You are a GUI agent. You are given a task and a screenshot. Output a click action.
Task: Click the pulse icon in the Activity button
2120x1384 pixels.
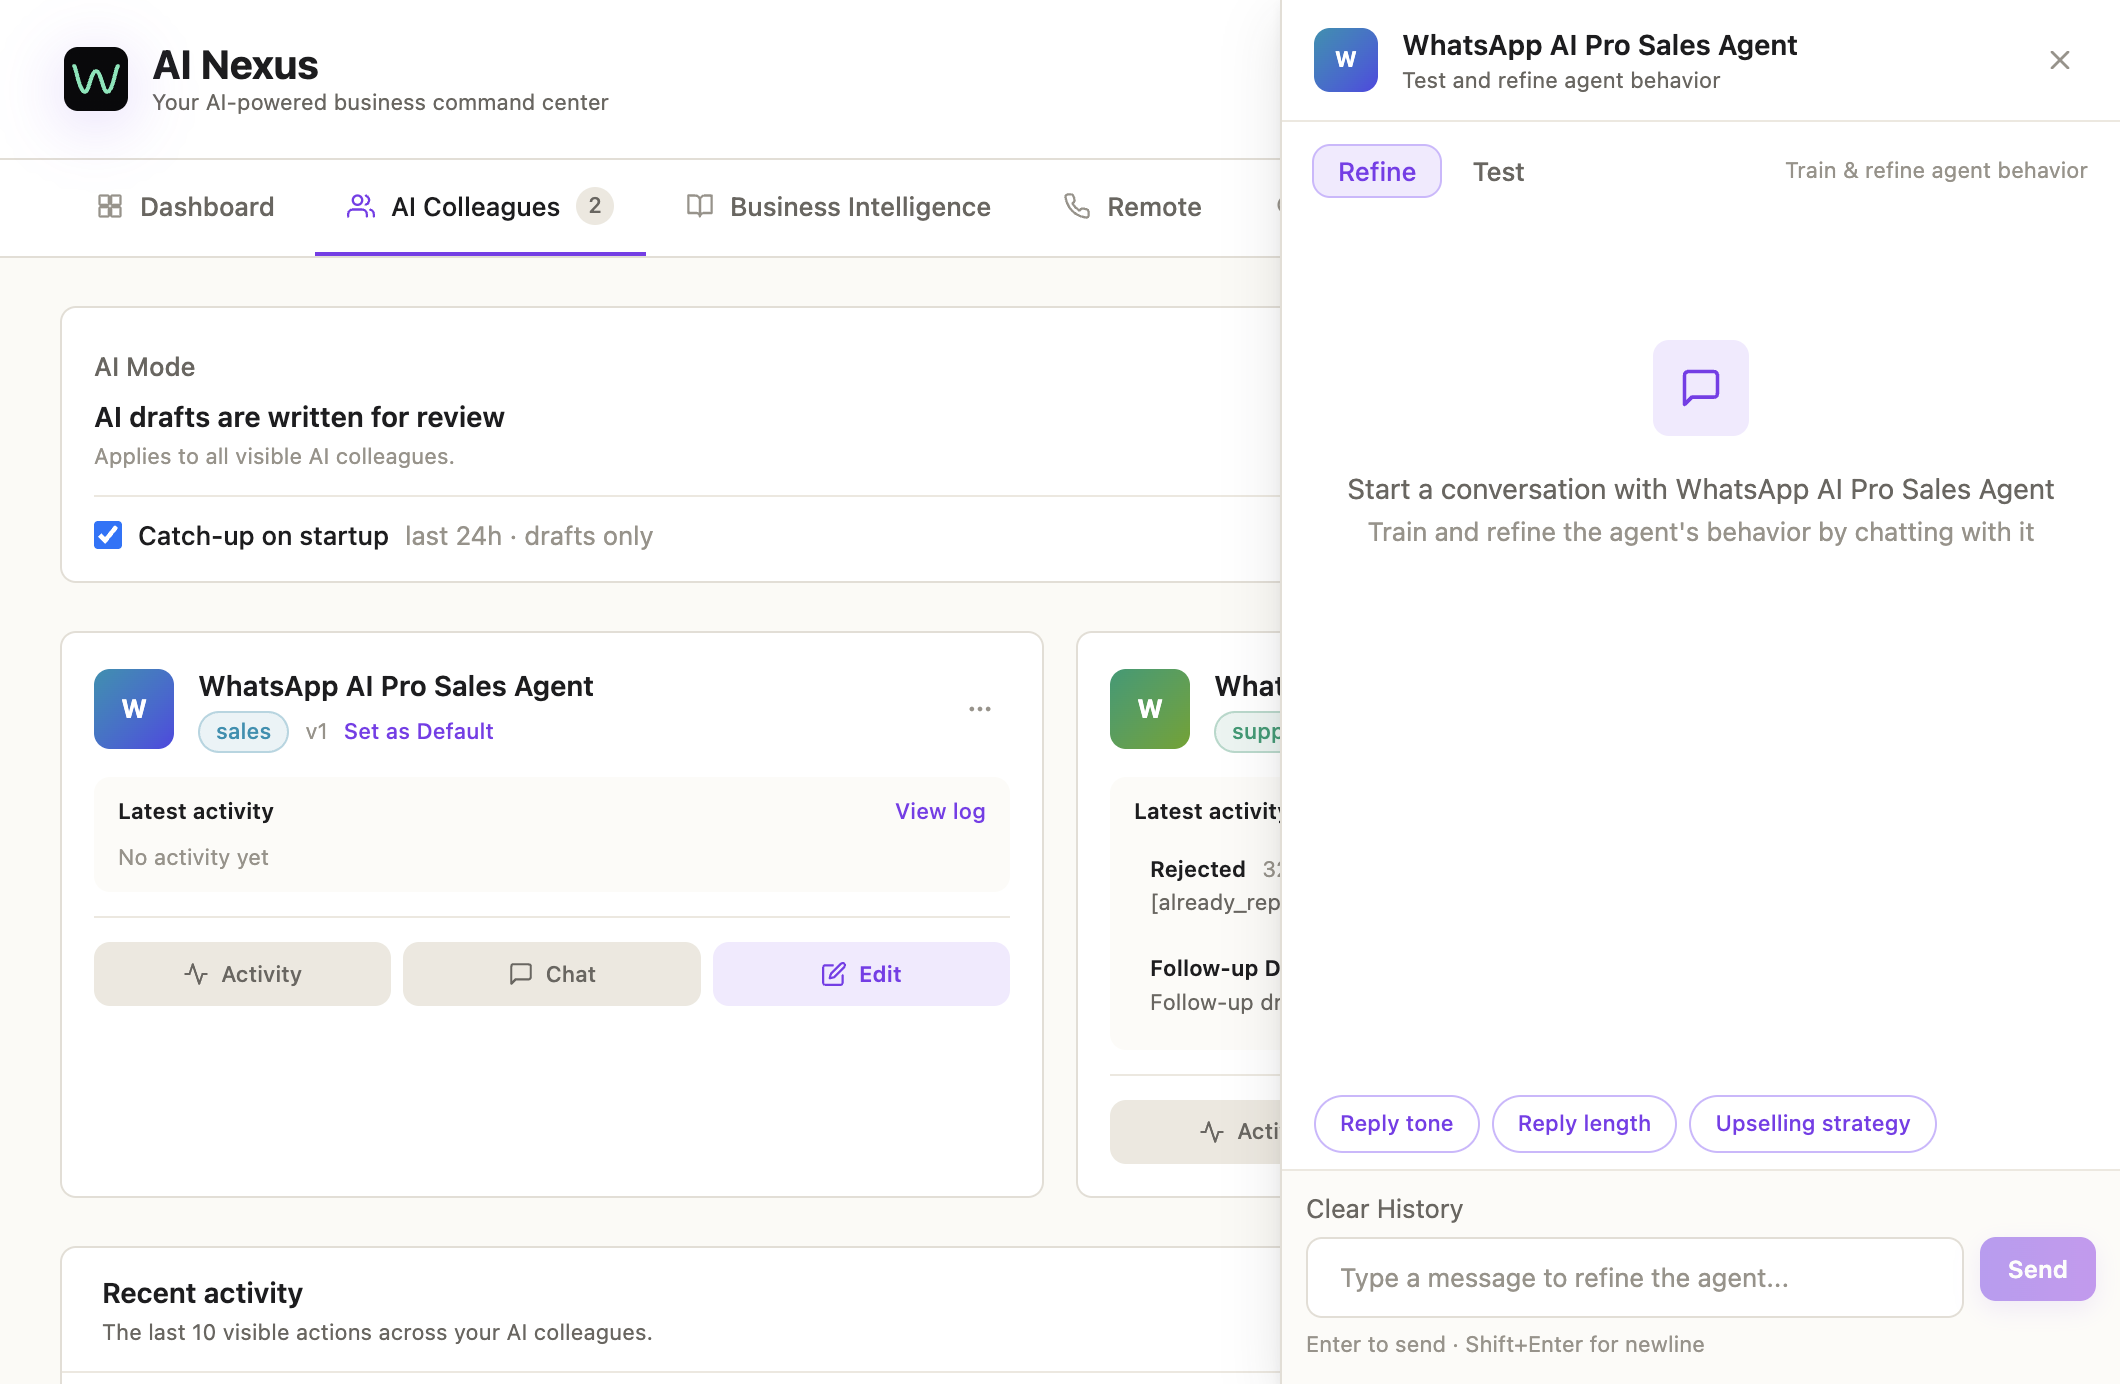pyautogui.click(x=196, y=974)
